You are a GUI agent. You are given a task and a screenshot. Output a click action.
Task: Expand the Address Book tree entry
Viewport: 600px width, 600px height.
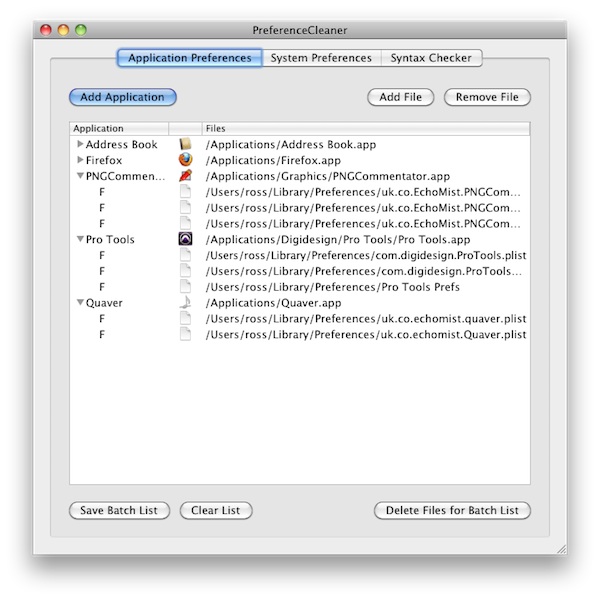click(x=80, y=145)
